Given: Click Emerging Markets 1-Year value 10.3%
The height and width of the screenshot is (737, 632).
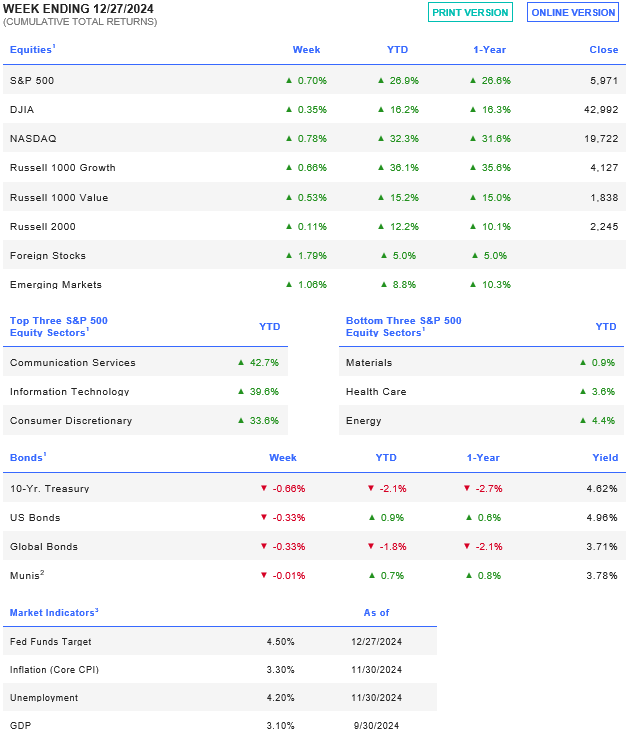Looking at the screenshot, I should pos(496,285).
